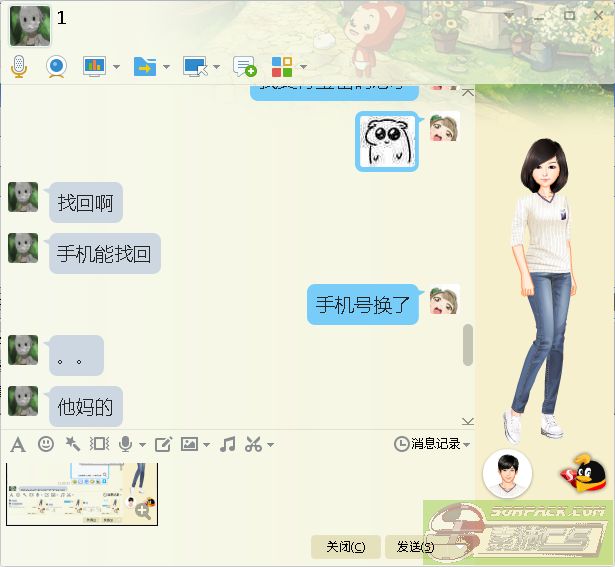This screenshot has height=567, width=615.
Task: Open the emoji smiley picker
Action: pyautogui.click(x=46, y=444)
